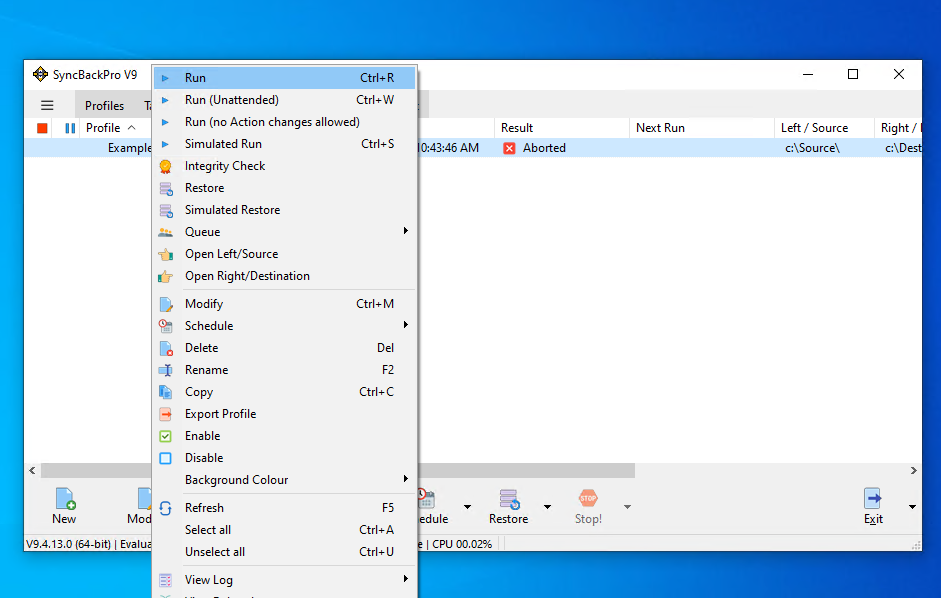Click the Open Left/Source hand icon
Image resolution: width=941 pixels, height=598 pixels.
[x=166, y=255]
